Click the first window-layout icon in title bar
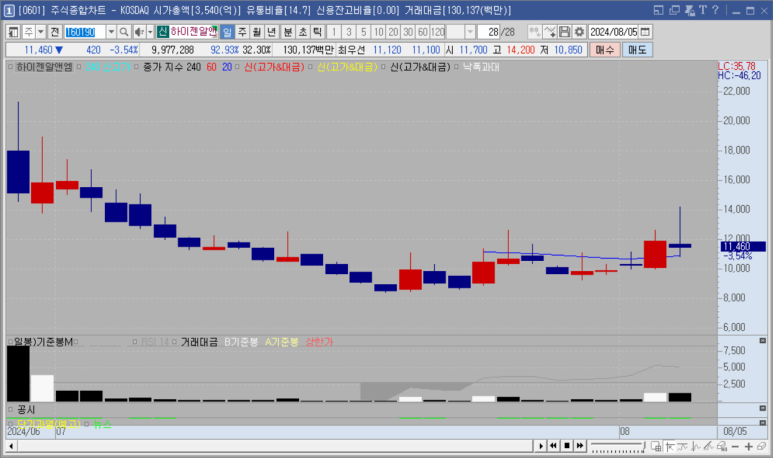The image size is (773, 458). point(659,10)
